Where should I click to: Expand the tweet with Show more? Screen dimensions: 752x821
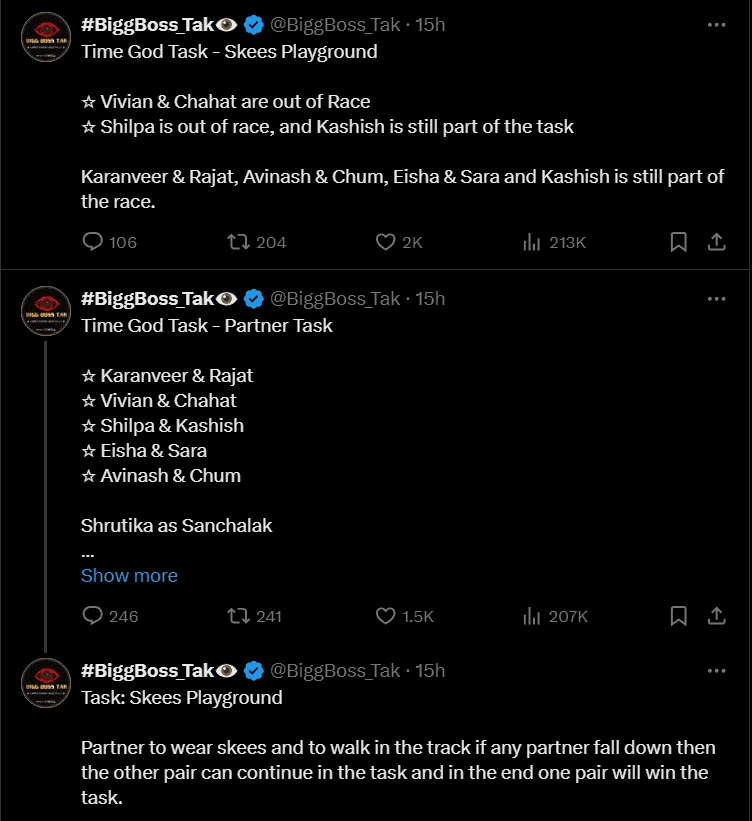(129, 575)
